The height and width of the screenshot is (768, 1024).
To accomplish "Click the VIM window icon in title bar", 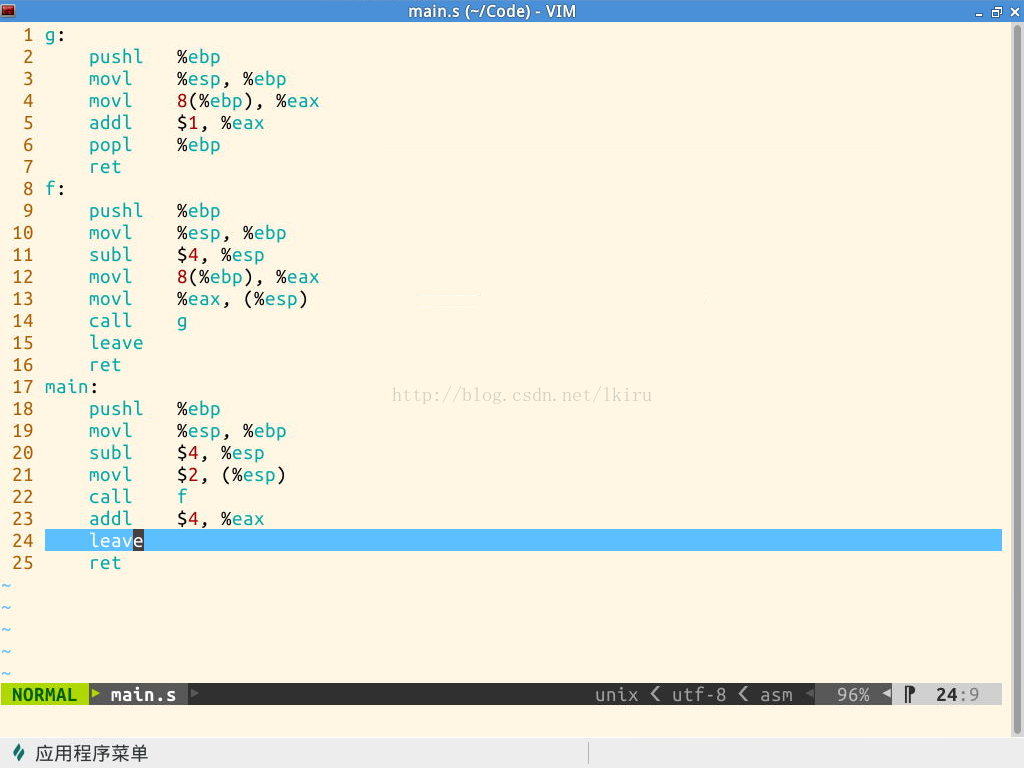I will click(x=8, y=10).
